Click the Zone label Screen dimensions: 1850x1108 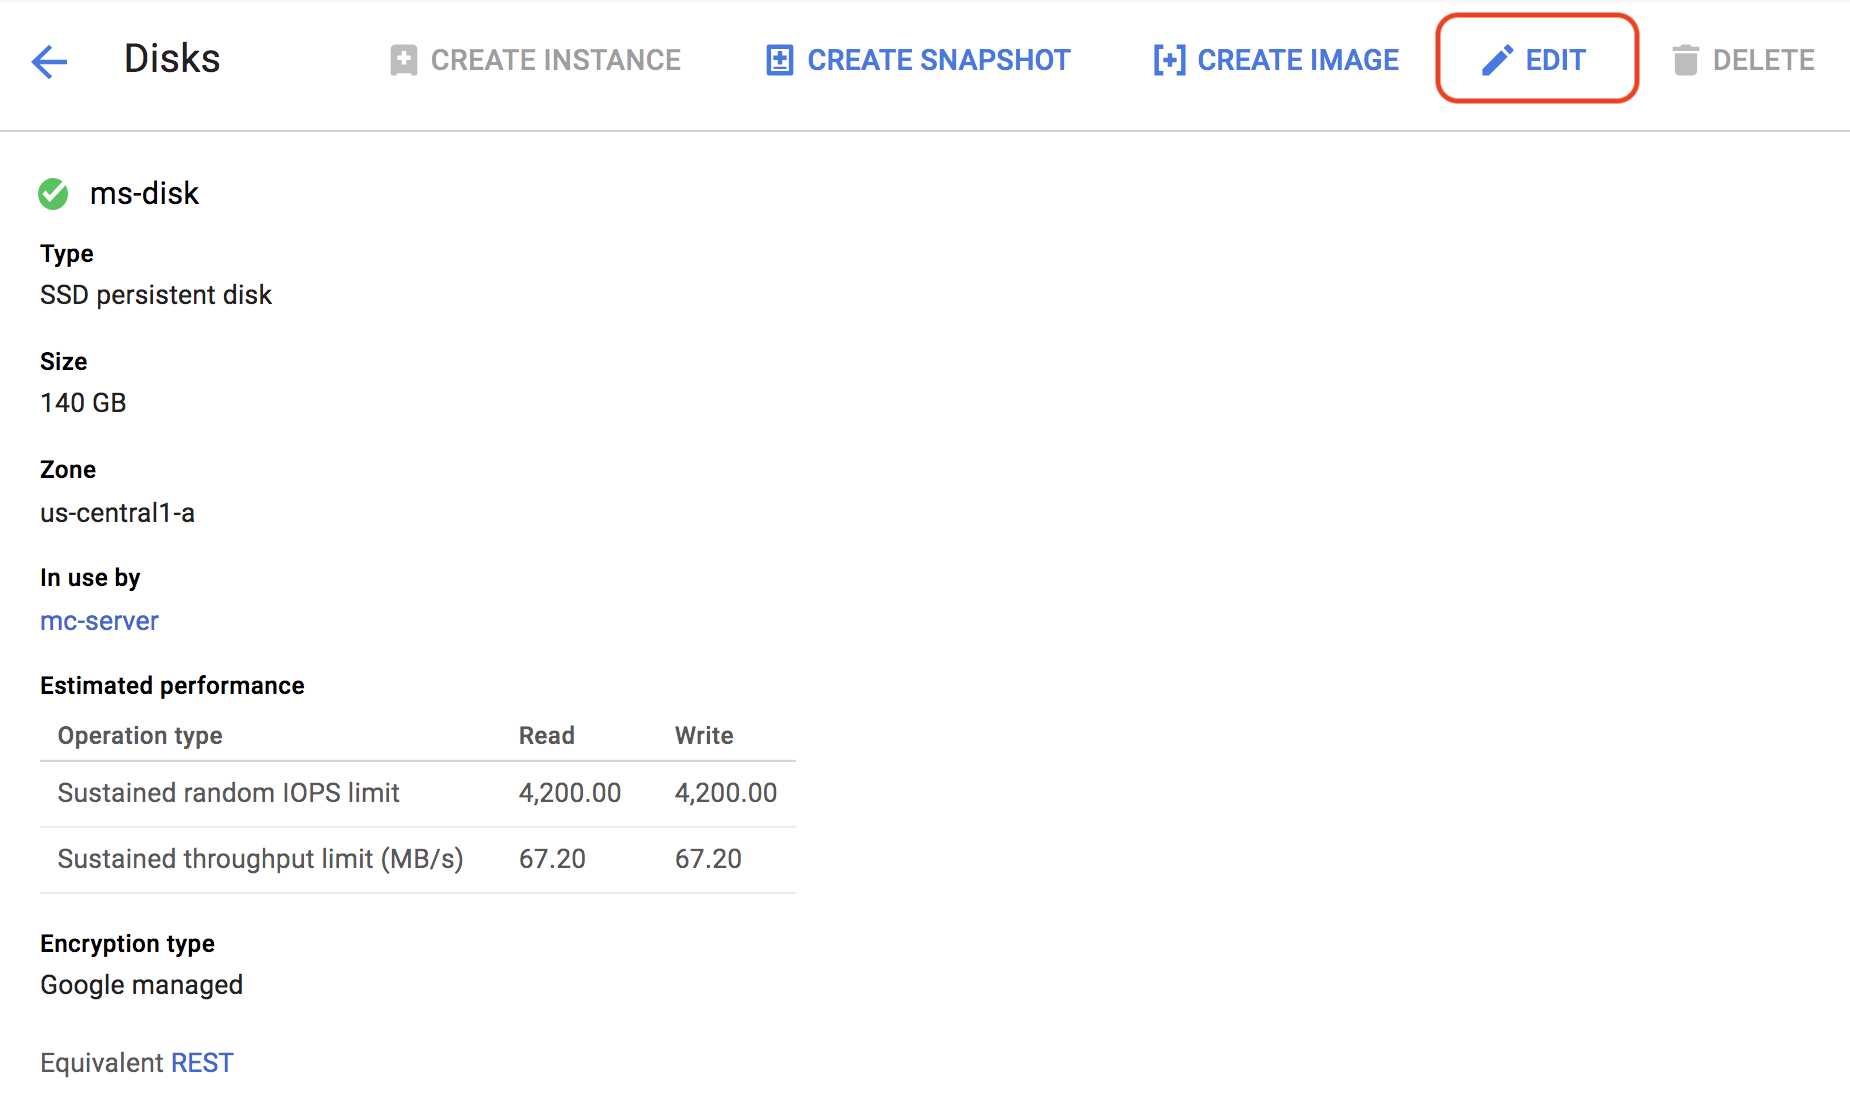pos(68,469)
